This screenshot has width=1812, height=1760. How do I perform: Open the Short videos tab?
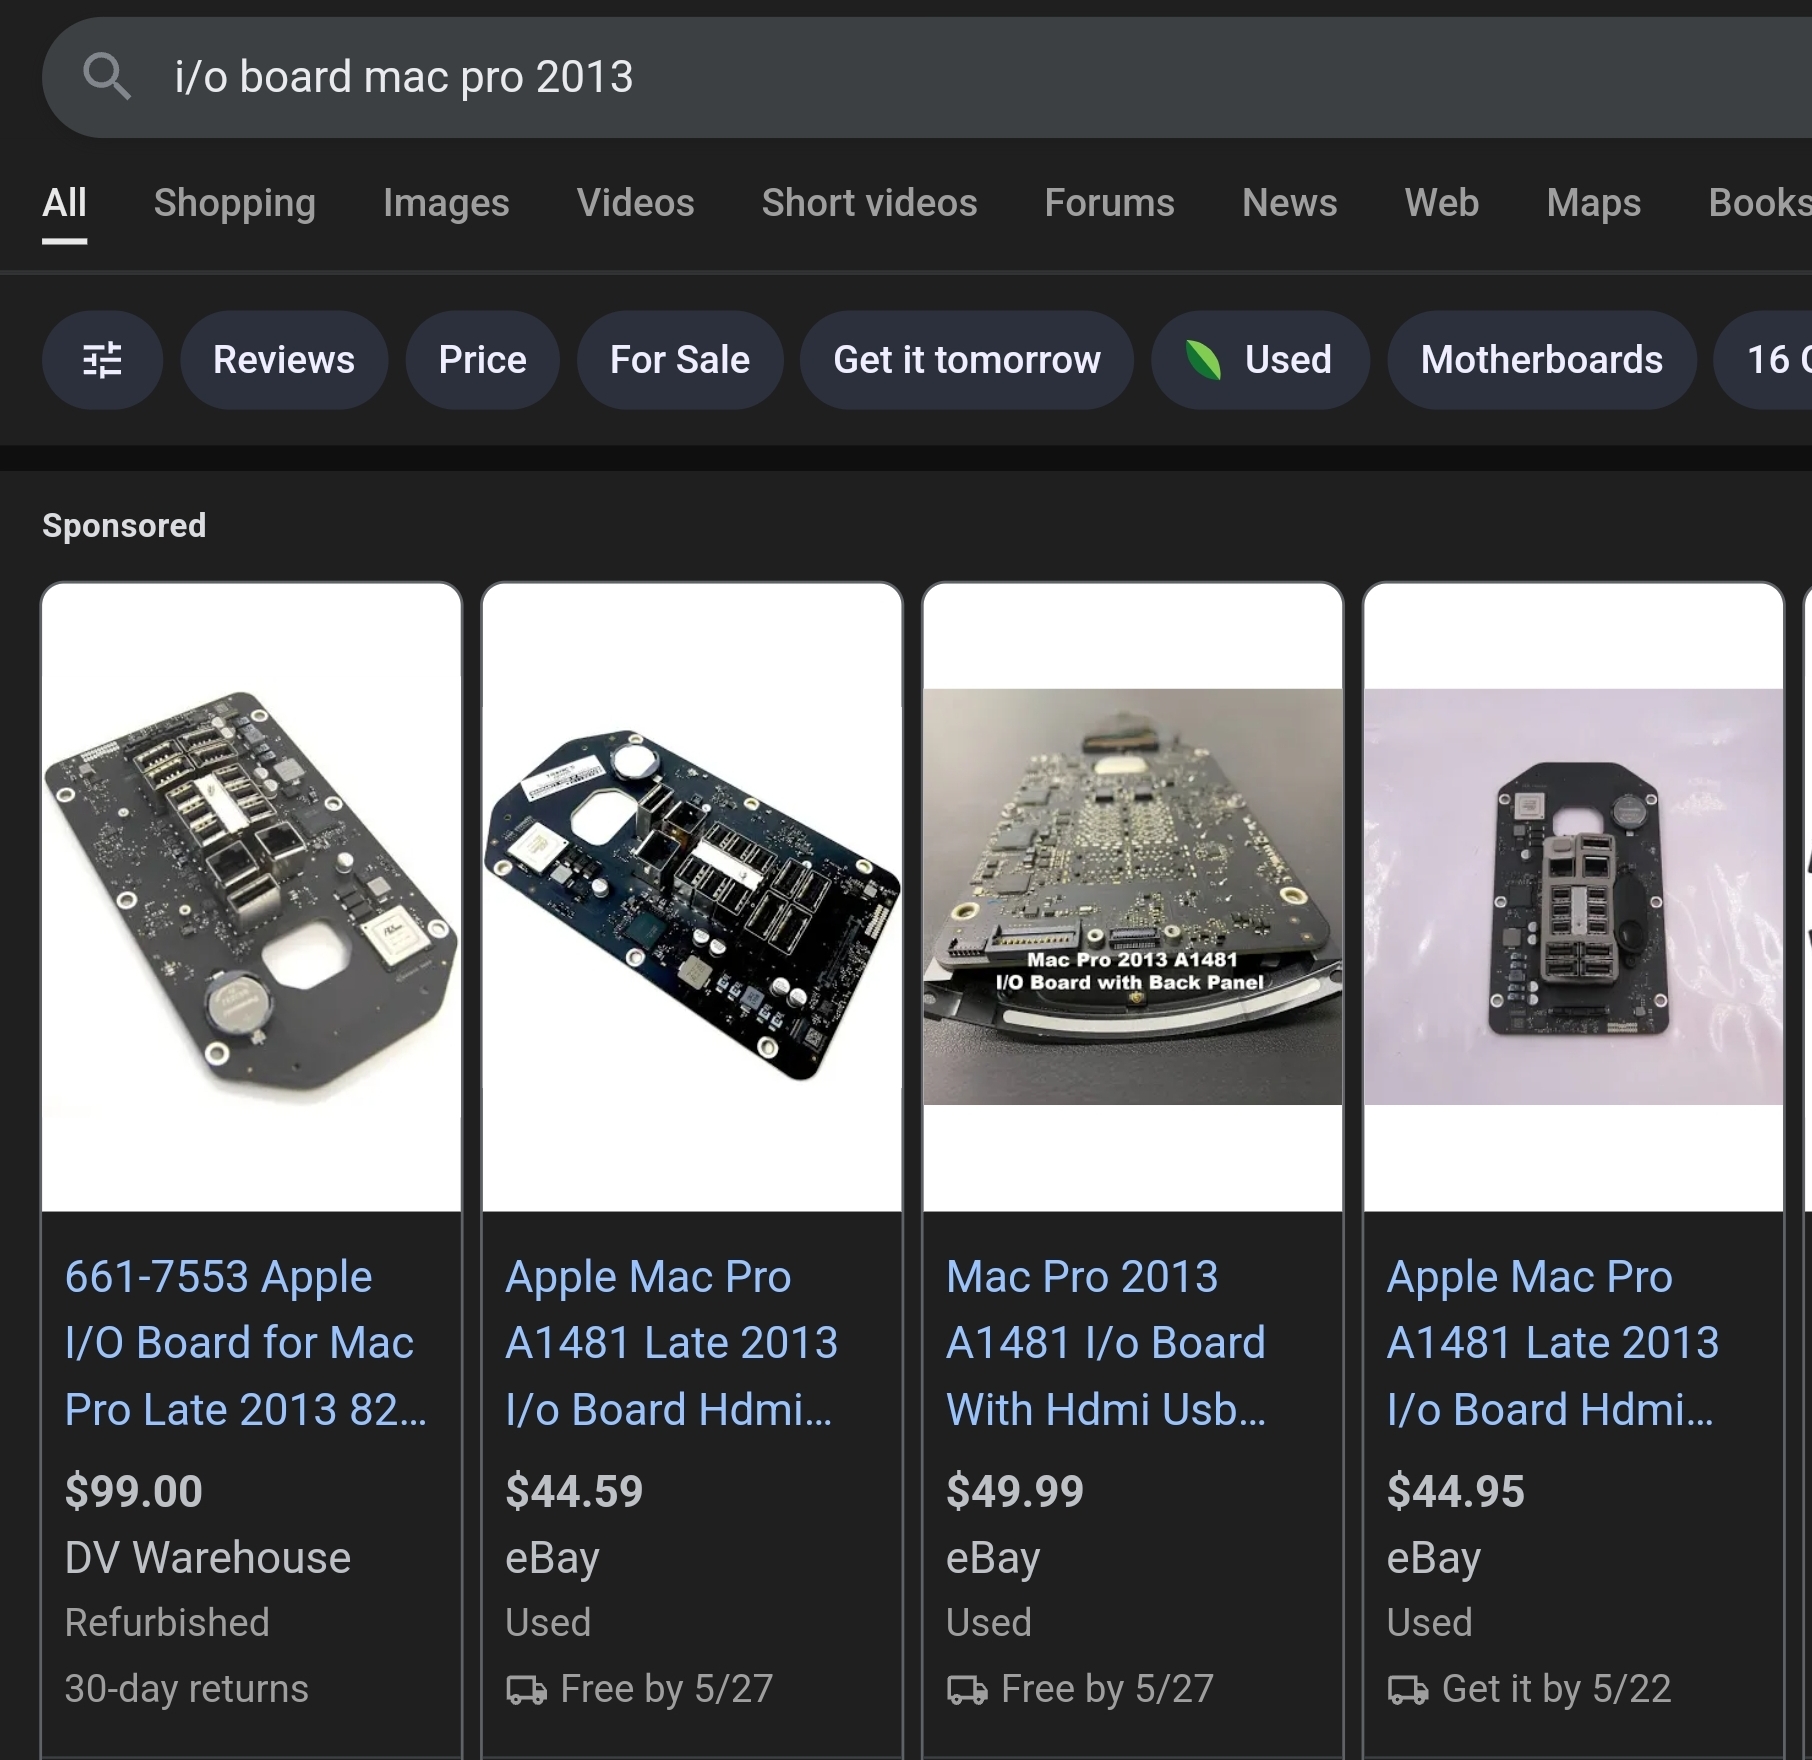(x=870, y=203)
